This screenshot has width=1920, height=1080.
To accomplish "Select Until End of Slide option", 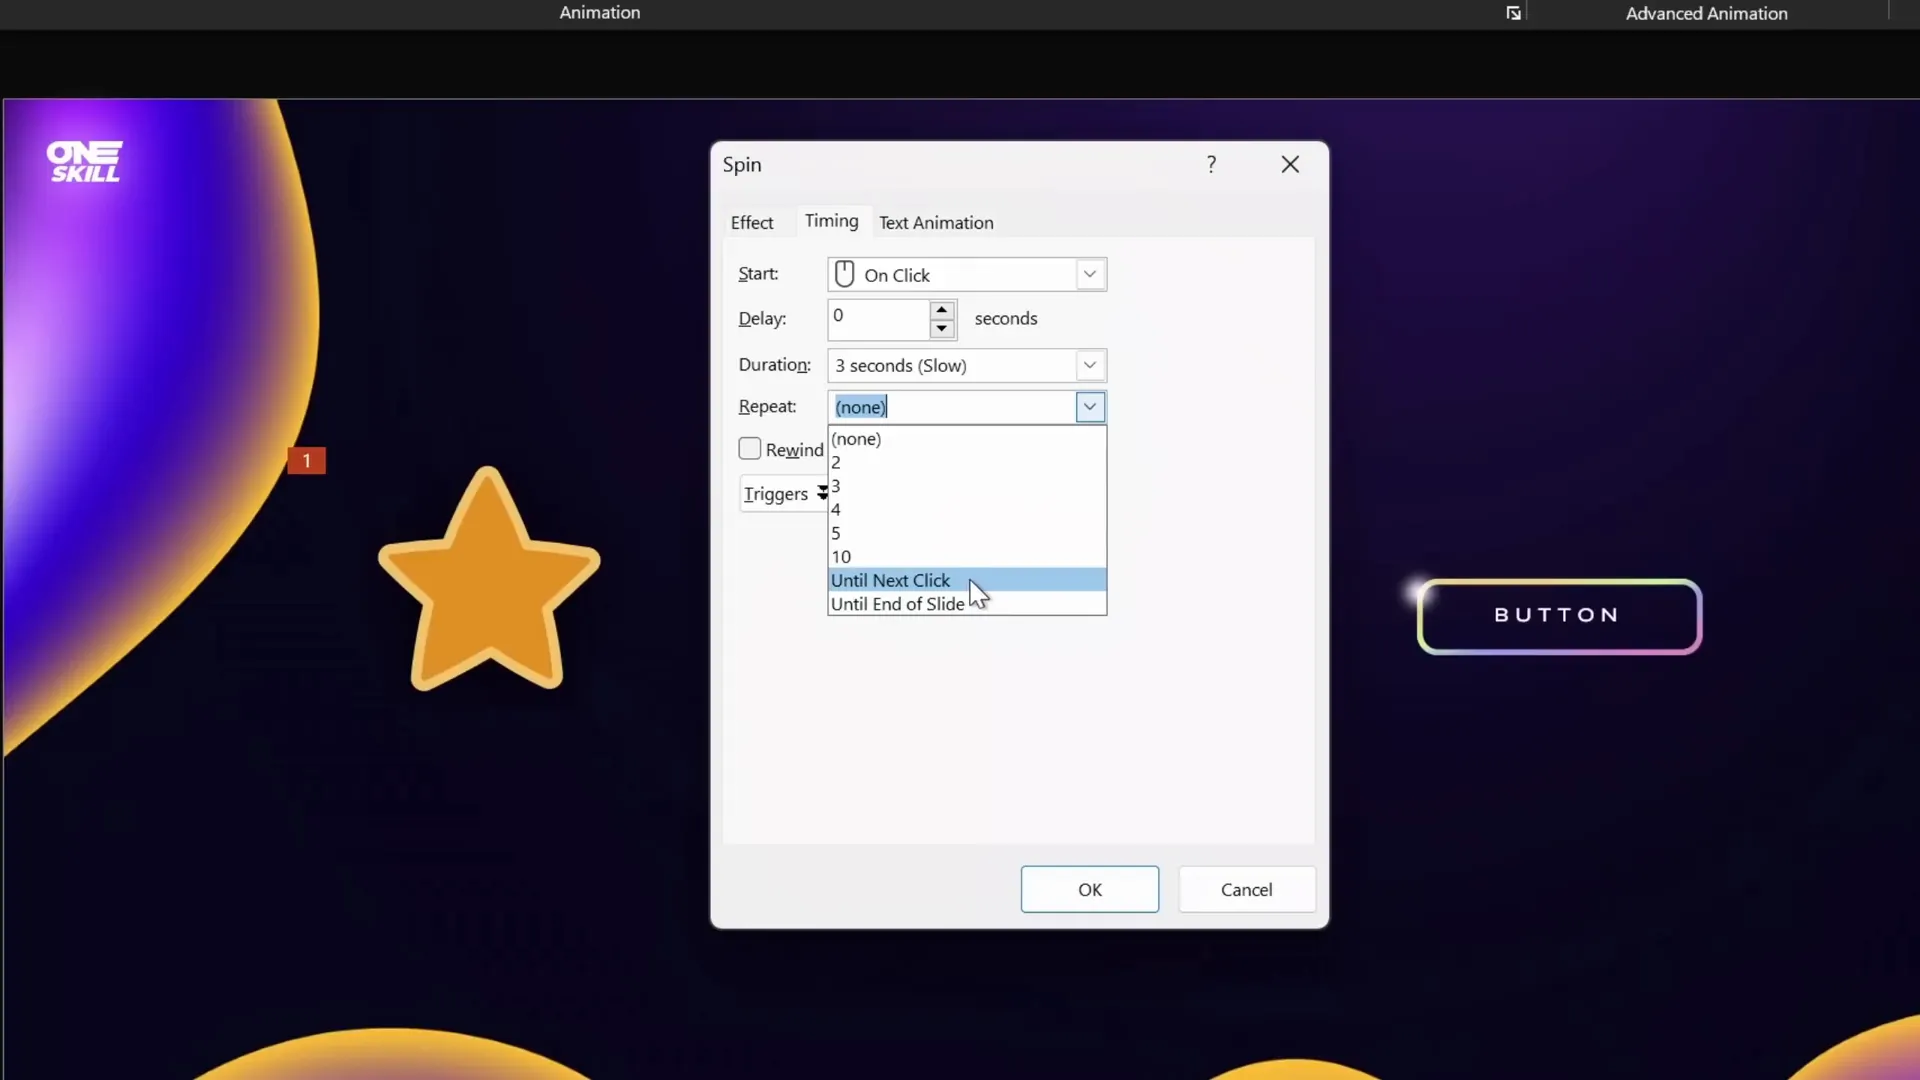I will (x=967, y=604).
